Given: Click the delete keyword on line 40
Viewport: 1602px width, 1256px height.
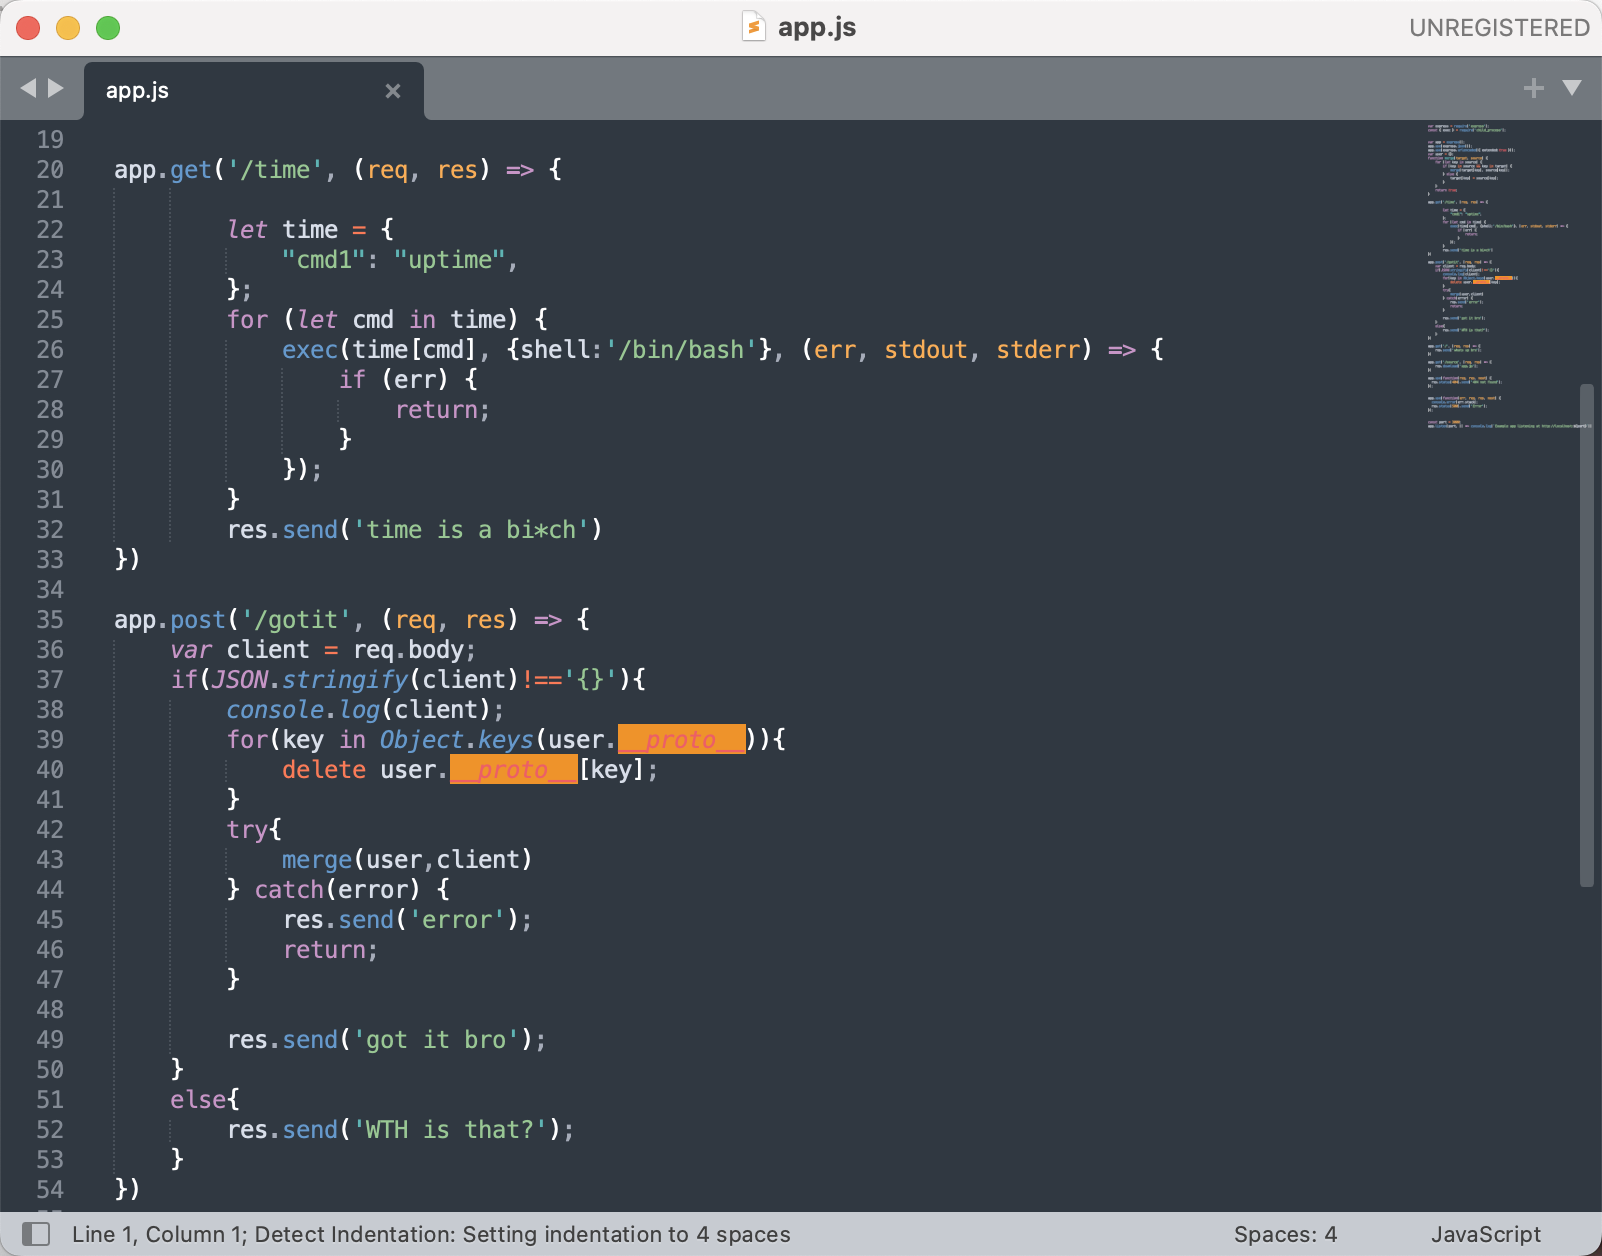Looking at the screenshot, I should [324, 770].
